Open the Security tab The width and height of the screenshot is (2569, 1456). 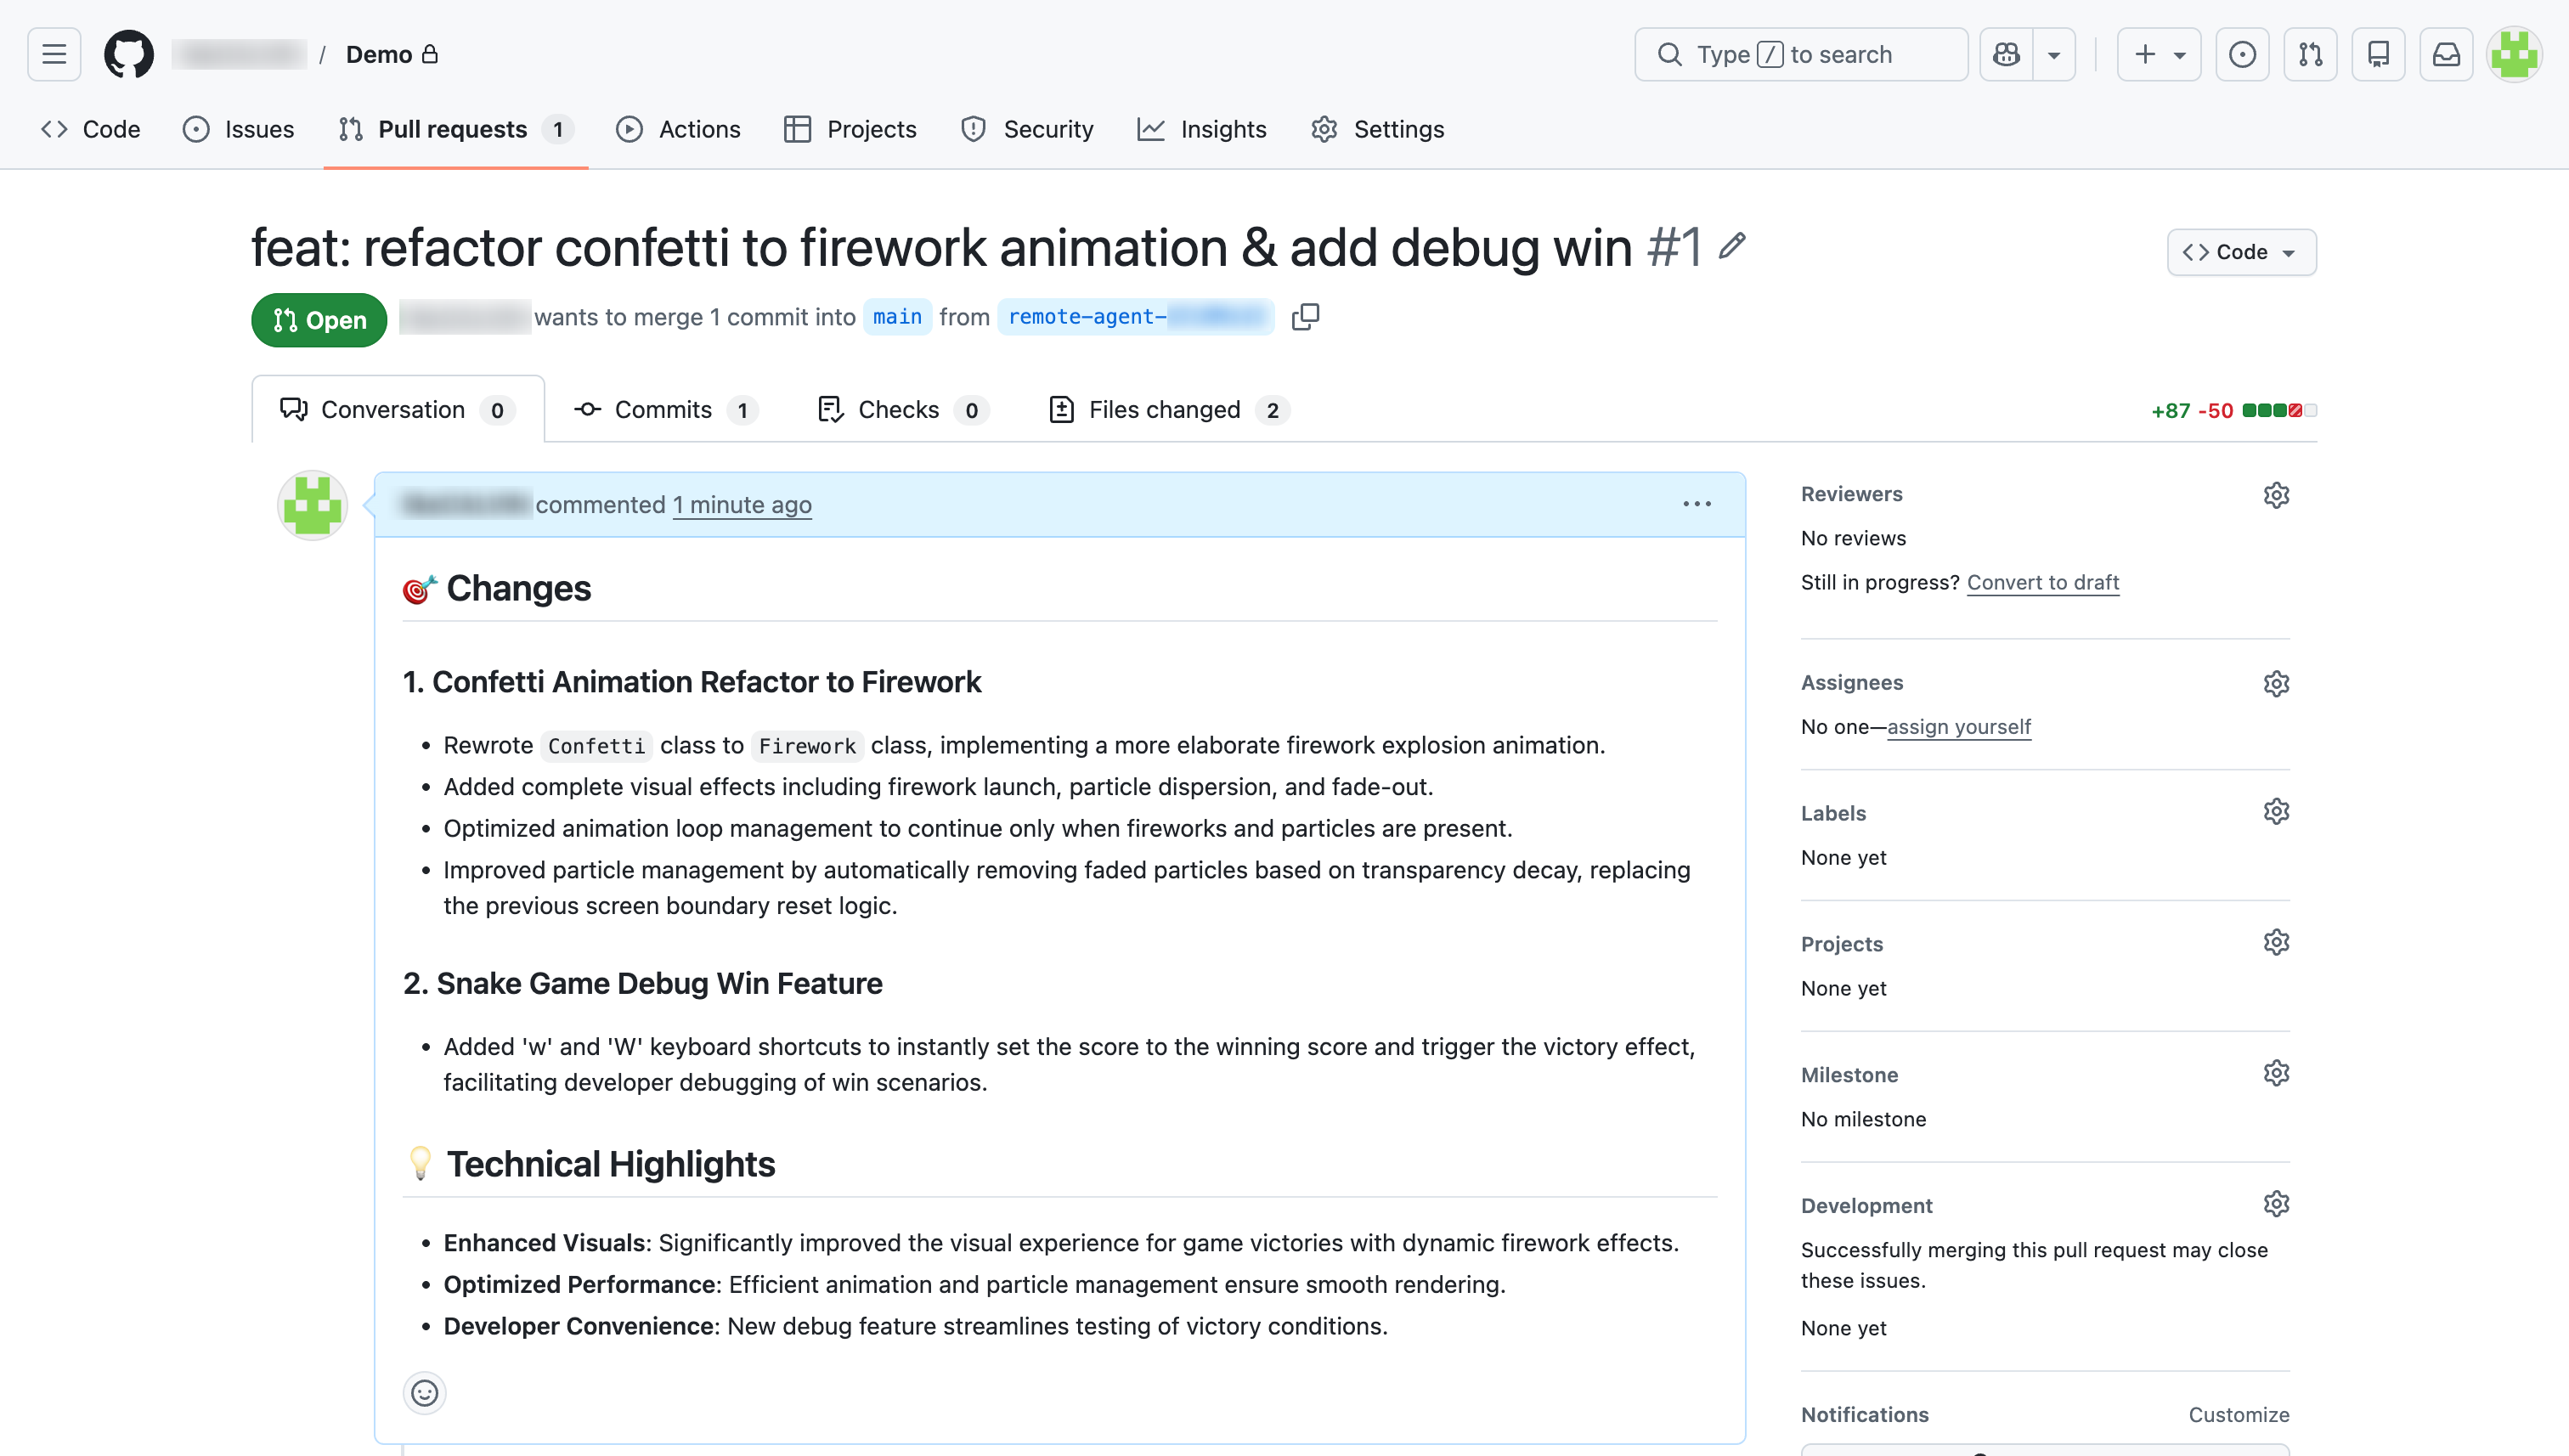[x=1027, y=129]
